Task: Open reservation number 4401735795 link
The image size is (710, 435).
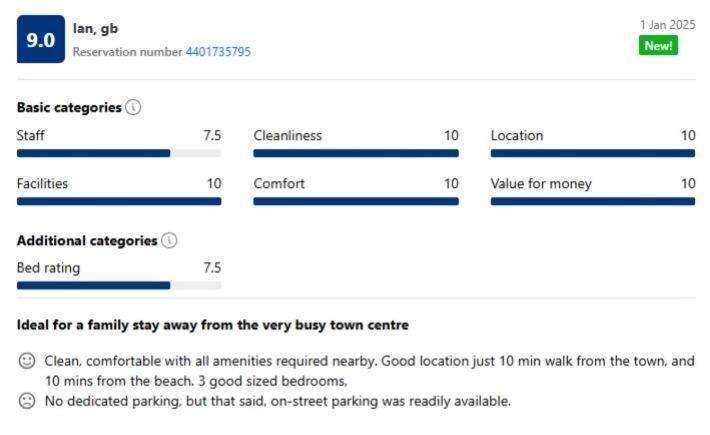Action: [218, 52]
